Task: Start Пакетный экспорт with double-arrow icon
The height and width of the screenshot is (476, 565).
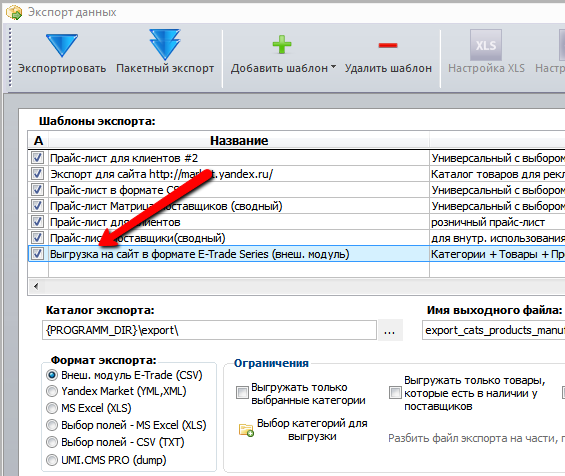Action: coord(165,45)
